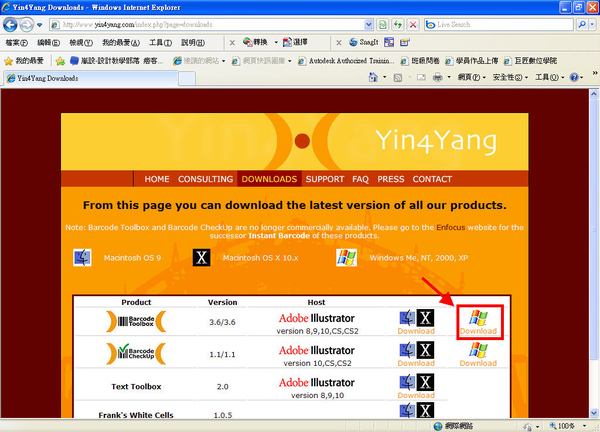
Task: Open the 工具(T) menu in menu bar
Action: 160,42
